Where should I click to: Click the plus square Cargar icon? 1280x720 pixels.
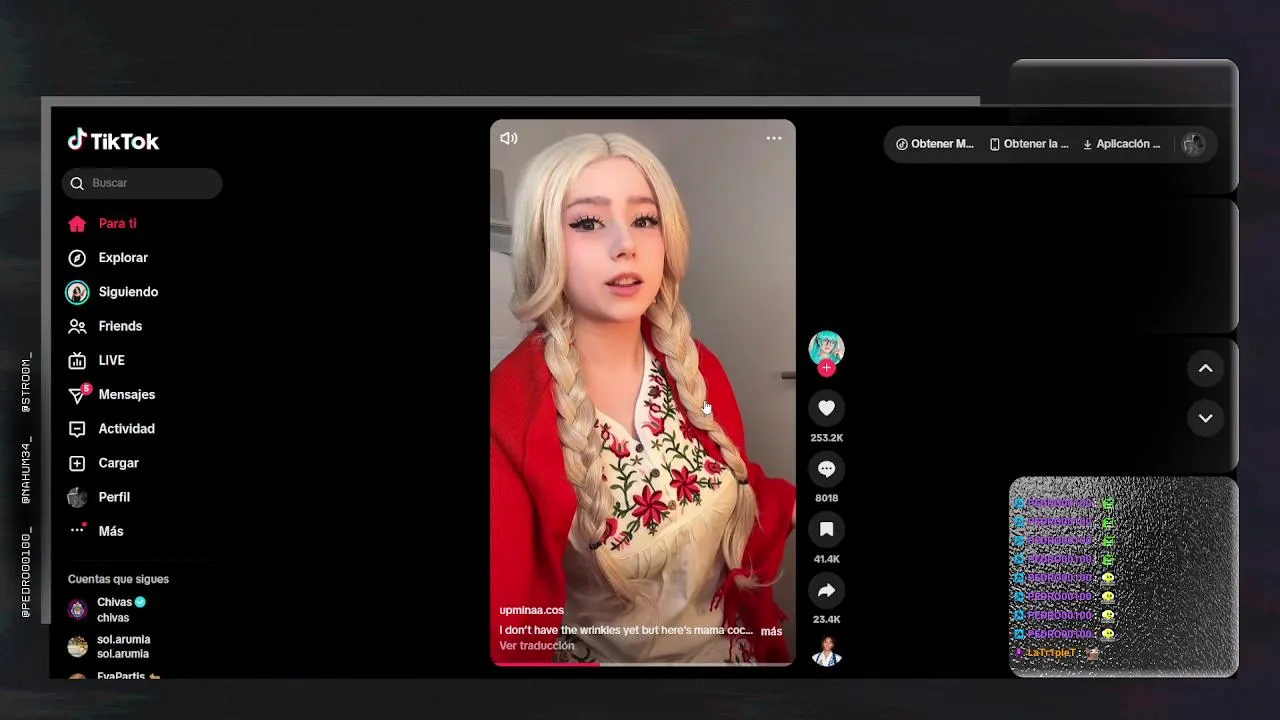click(77, 463)
